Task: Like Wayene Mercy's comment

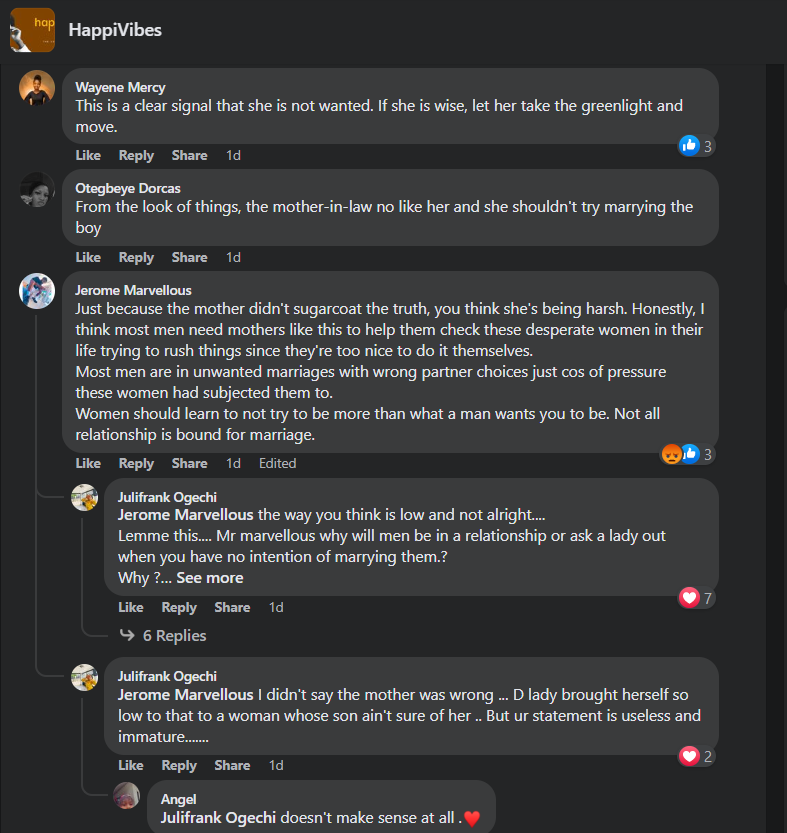Action: (x=88, y=155)
